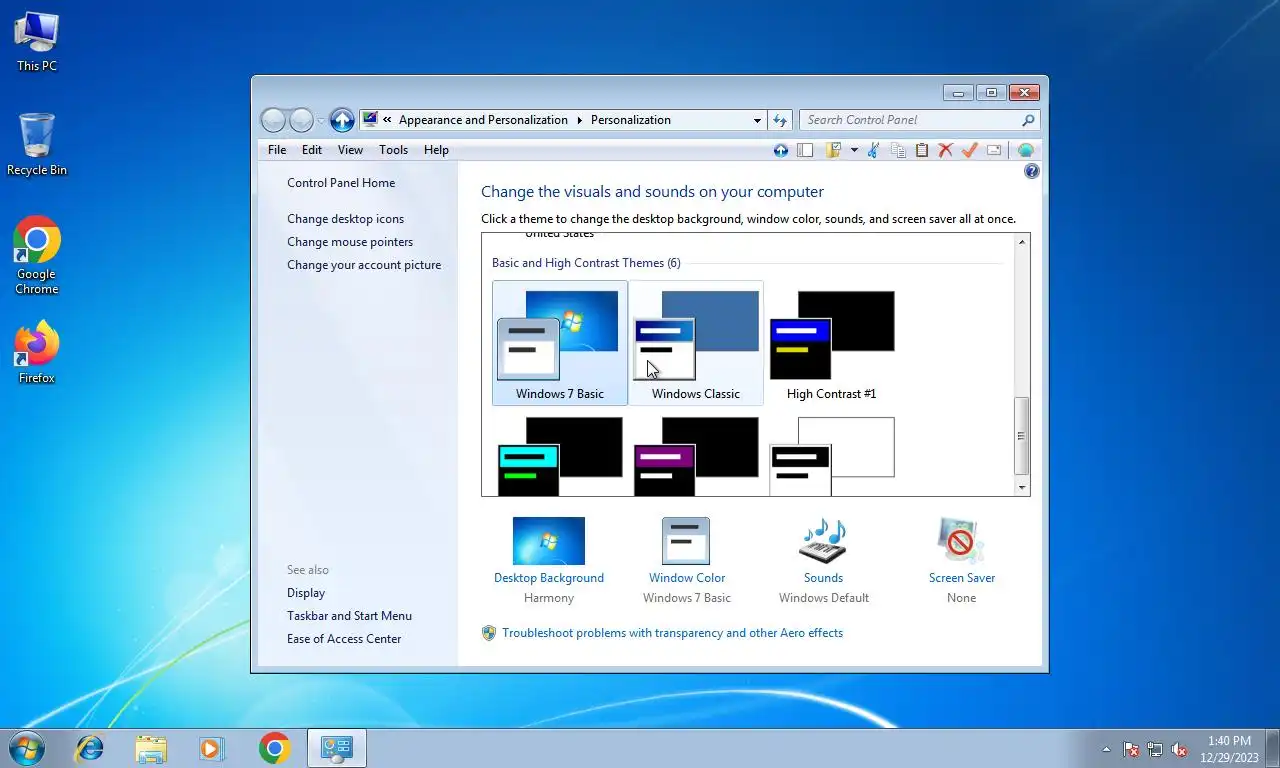The height and width of the screenshot is (768, 1280).
Task: Click the Cut scissors toolbar icon
Action: 873,150
